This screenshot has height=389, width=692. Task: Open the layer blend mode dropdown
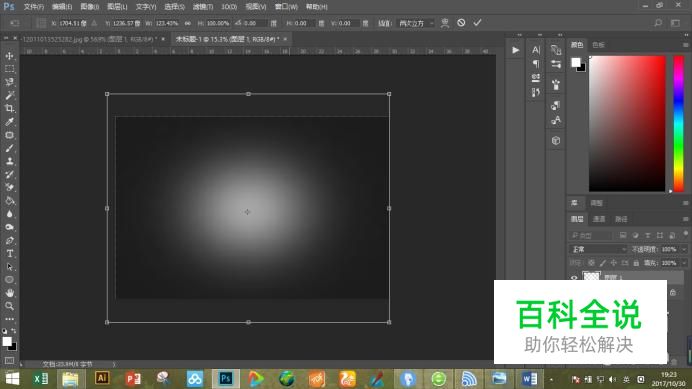point(598,249)
